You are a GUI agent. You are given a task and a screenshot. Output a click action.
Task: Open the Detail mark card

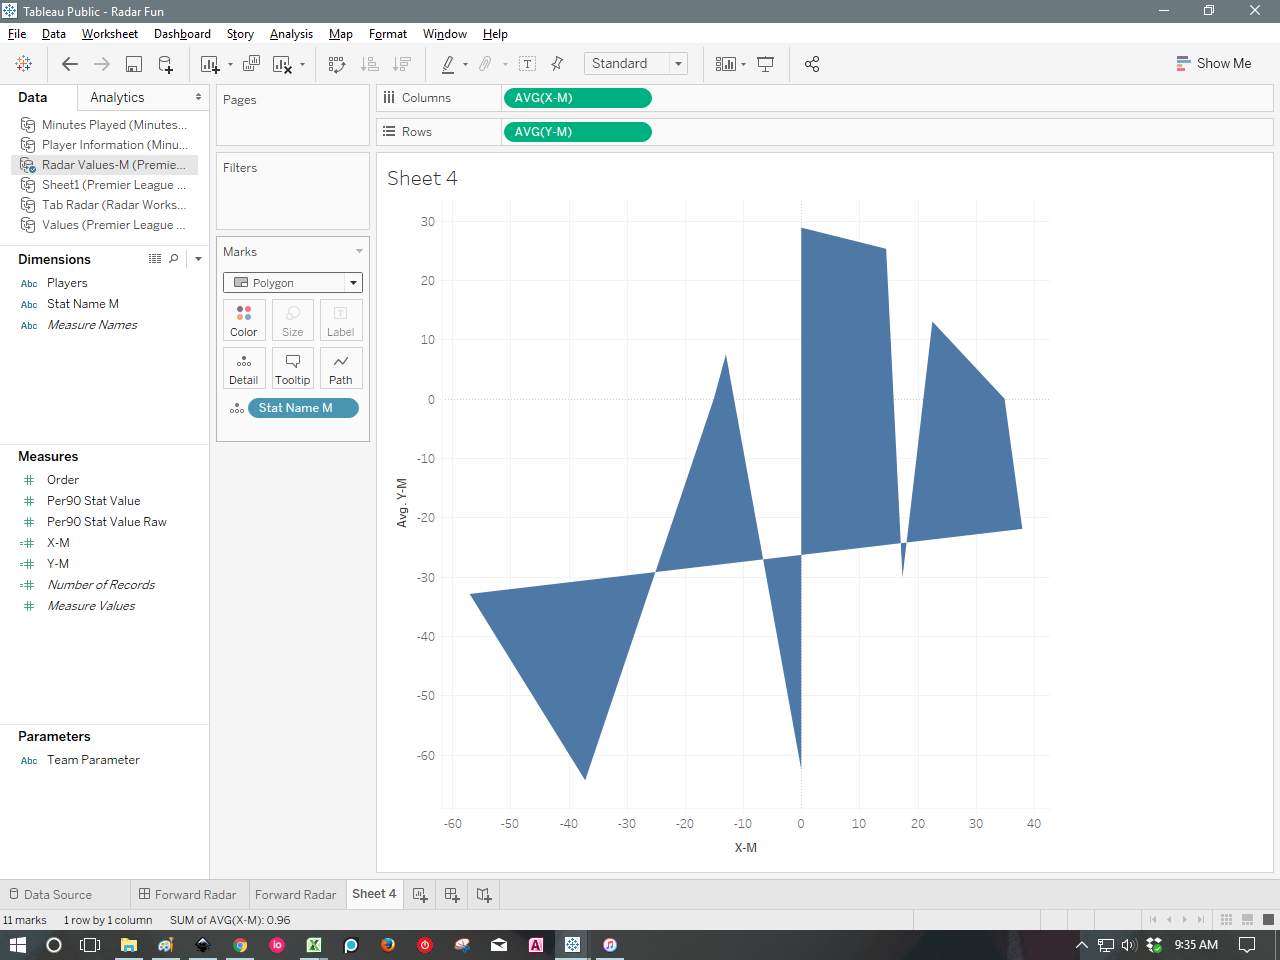point(244,368)
